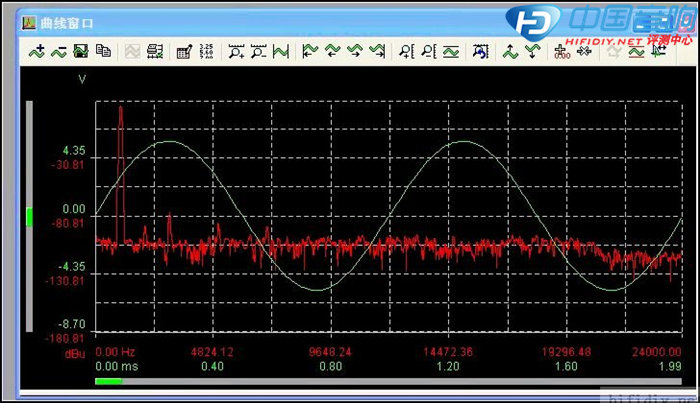Click the curve window title bar icon
Screen dimensions: 700x403
pyautogui.click(x=28, y=20)
